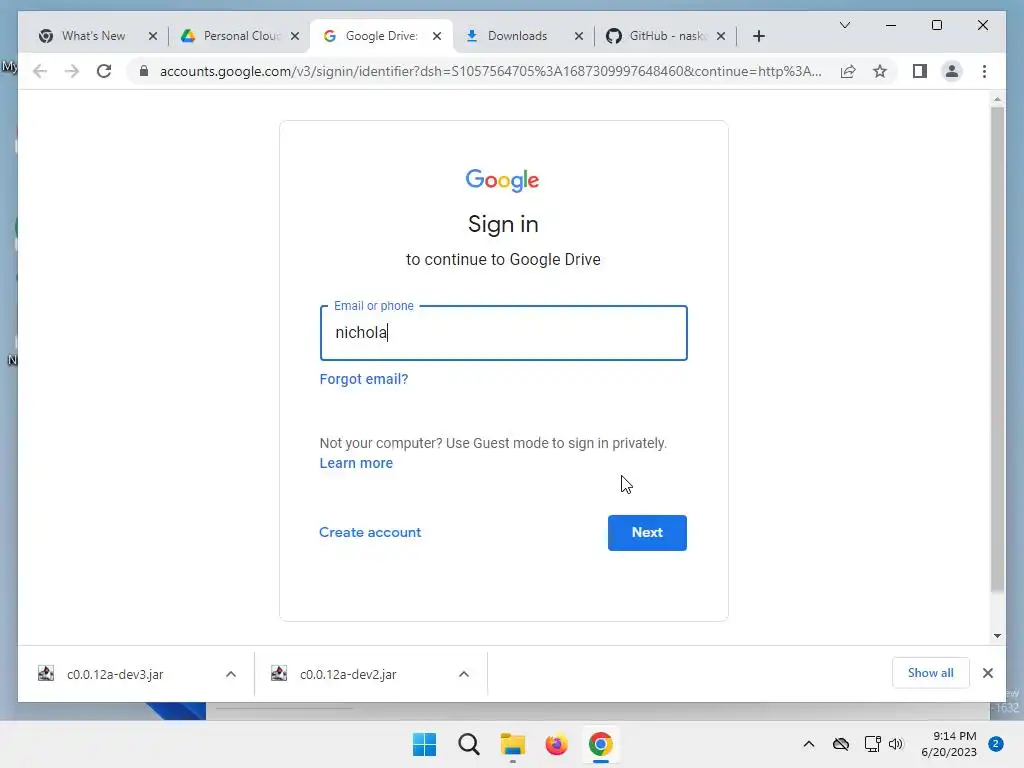The height and width of the screenshot is (768, 1024).
Task: Show hidden system tray icons
Action: pos(808,744)
